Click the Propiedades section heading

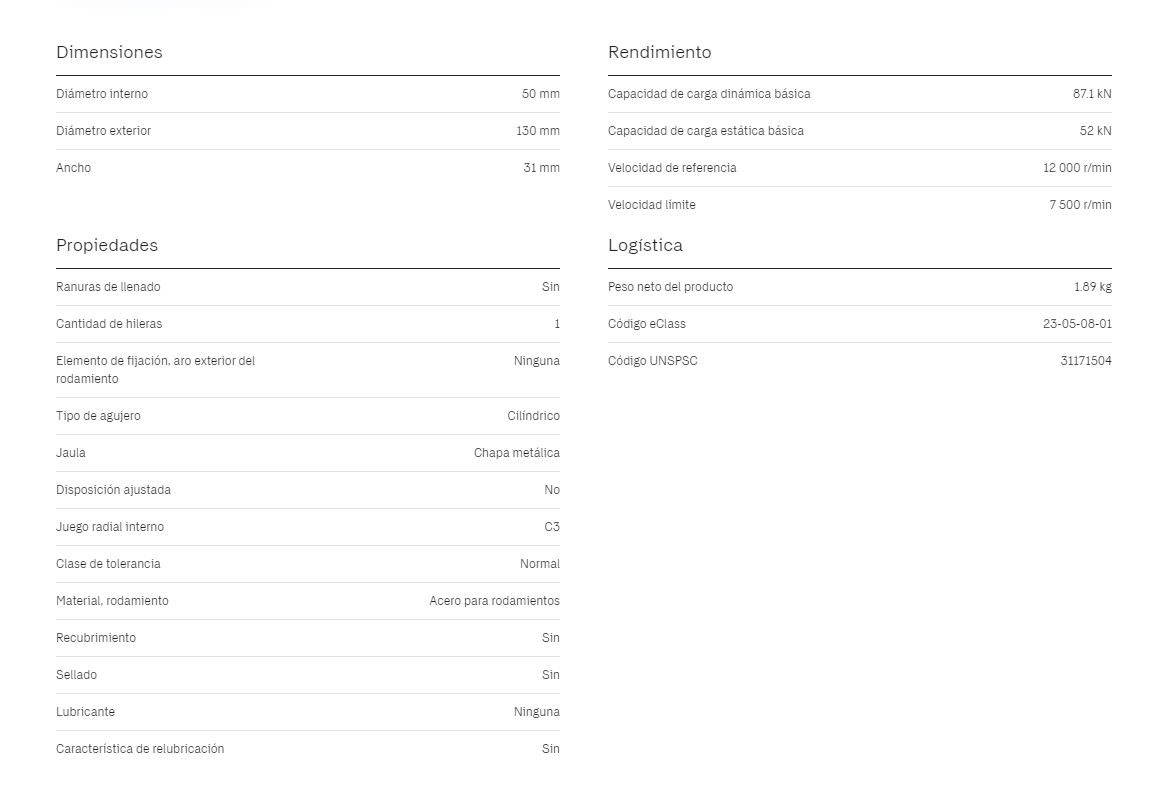click(x=107, y=246)
